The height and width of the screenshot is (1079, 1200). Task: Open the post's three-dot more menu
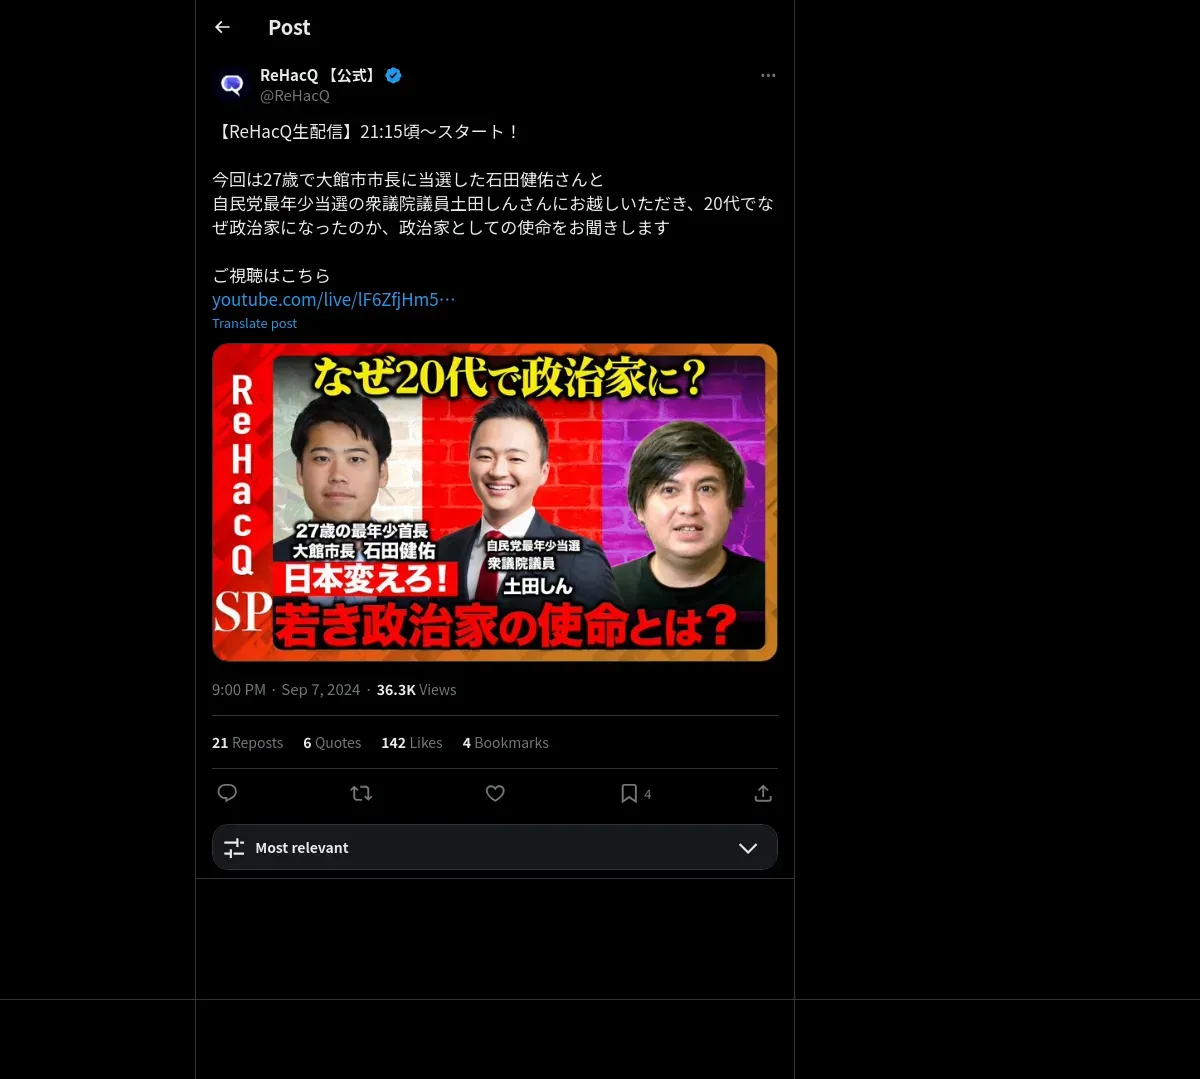pyautogui.click(x=768, y=75)
